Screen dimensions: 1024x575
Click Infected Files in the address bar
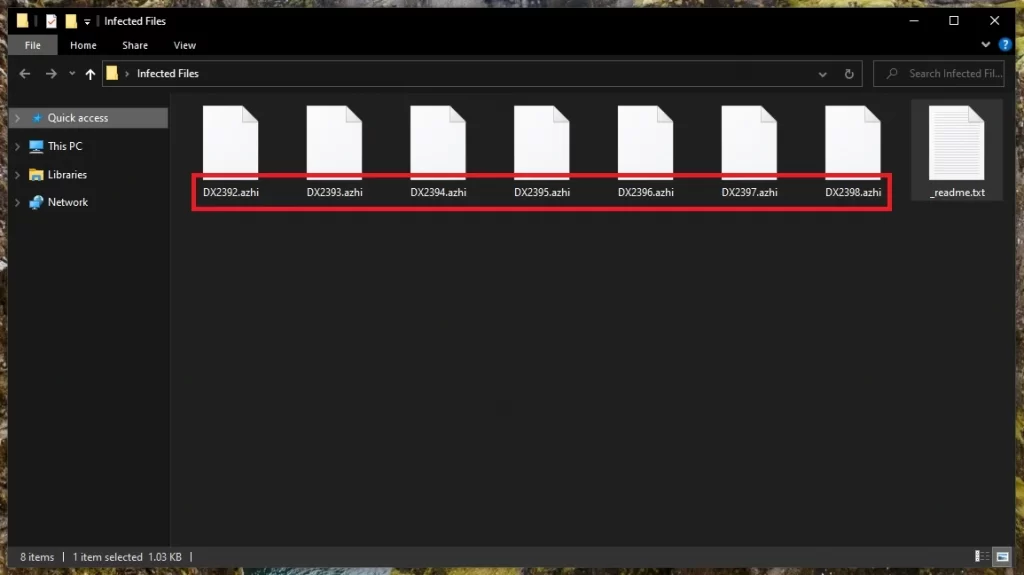(168, 73)
